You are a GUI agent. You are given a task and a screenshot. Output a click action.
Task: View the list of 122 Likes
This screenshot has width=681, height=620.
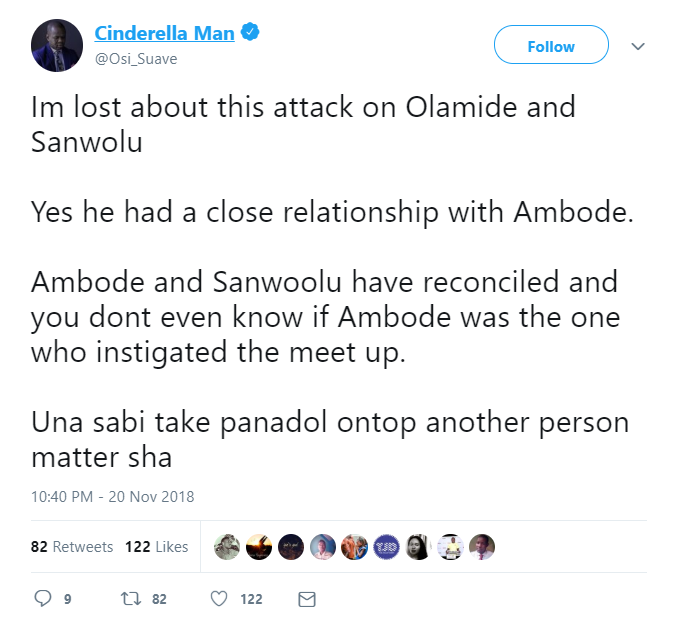tap(156, 547)
